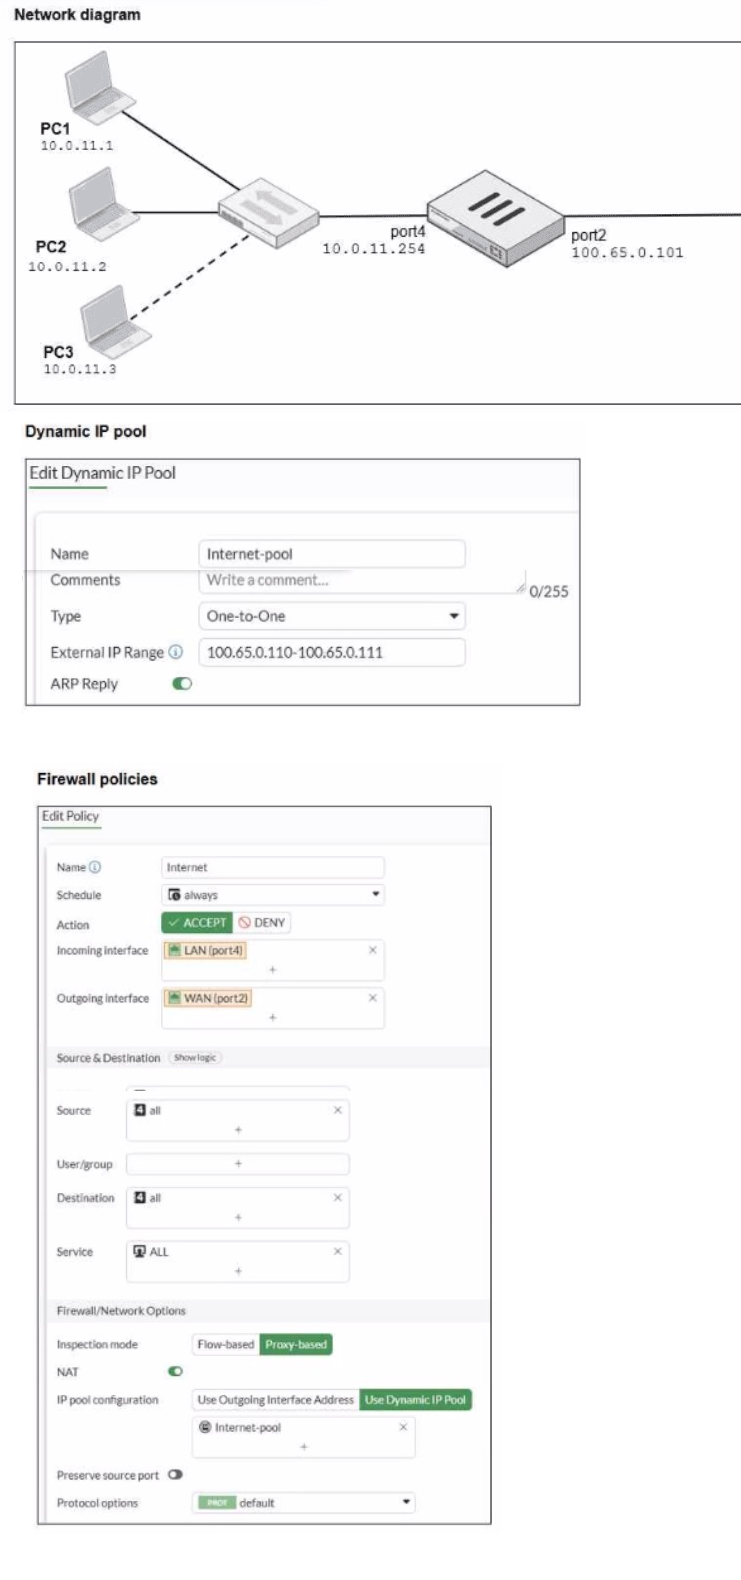Screen dimensions: 741x1580
Task: Click the External IP Range info icon
Action: click(176, 652)
